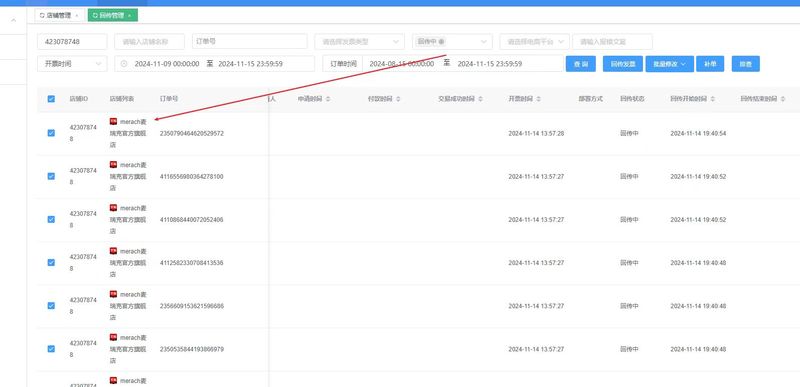The image size is (800, 387).
Task: Uncheck row with order 2356609153621598686
Action: tap(51, 306)
